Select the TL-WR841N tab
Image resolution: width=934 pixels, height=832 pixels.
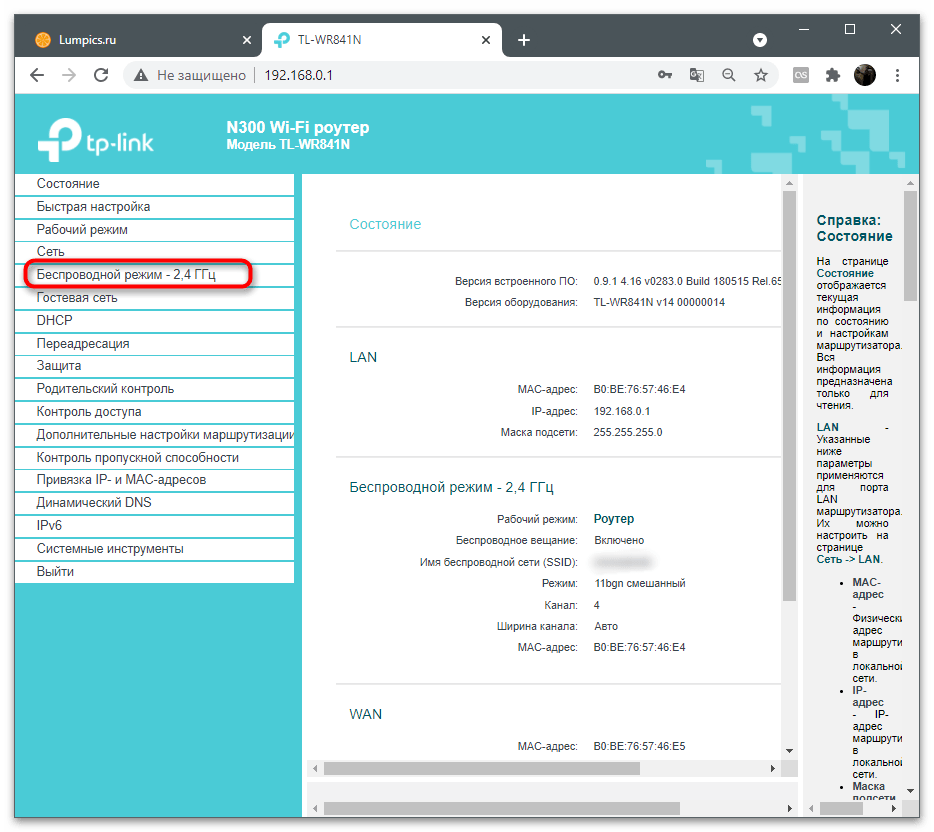click(381, 40)
